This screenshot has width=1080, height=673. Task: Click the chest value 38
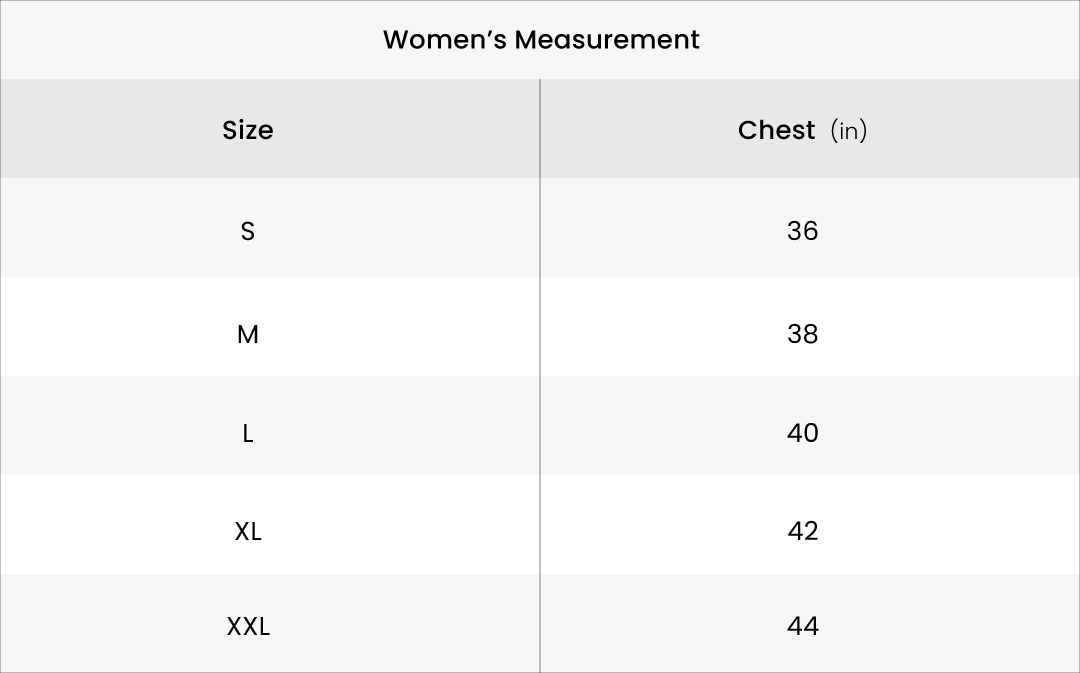802,335
